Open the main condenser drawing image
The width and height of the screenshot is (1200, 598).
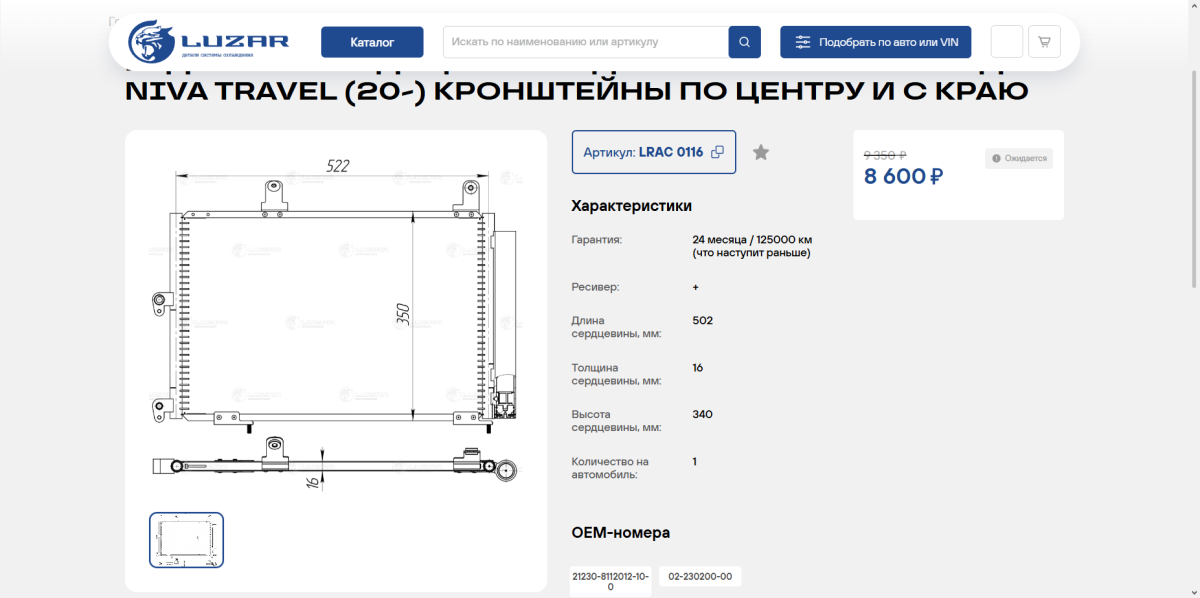tap(335, 325)
